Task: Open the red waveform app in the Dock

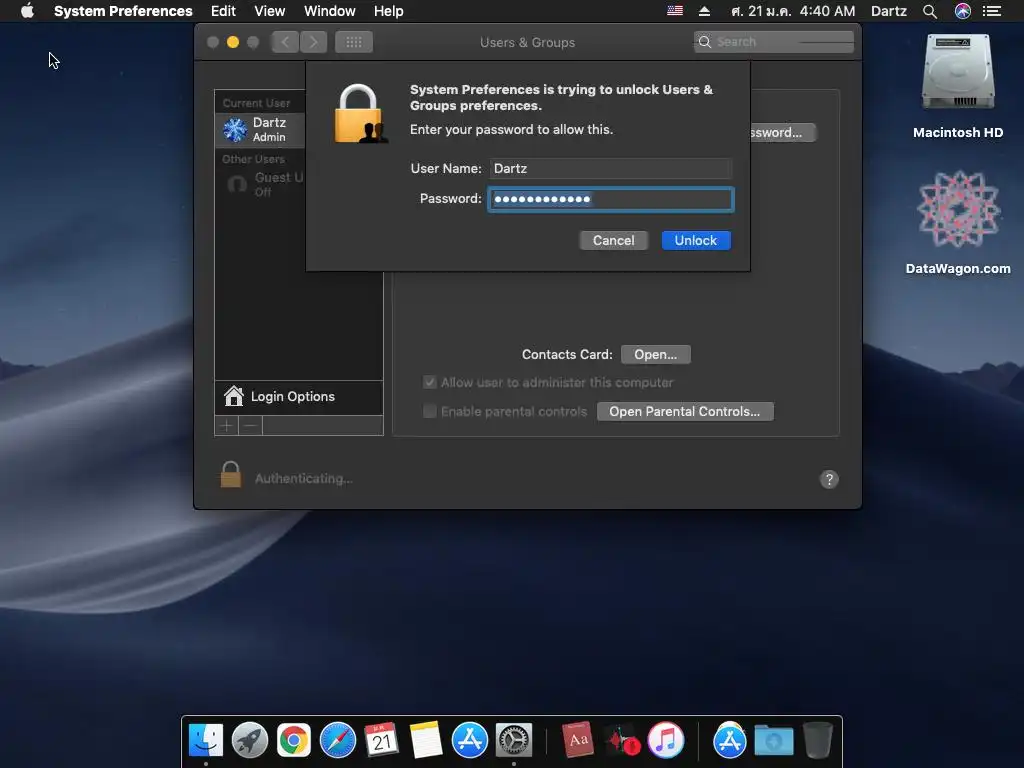Action: click(x=622, y=740)
